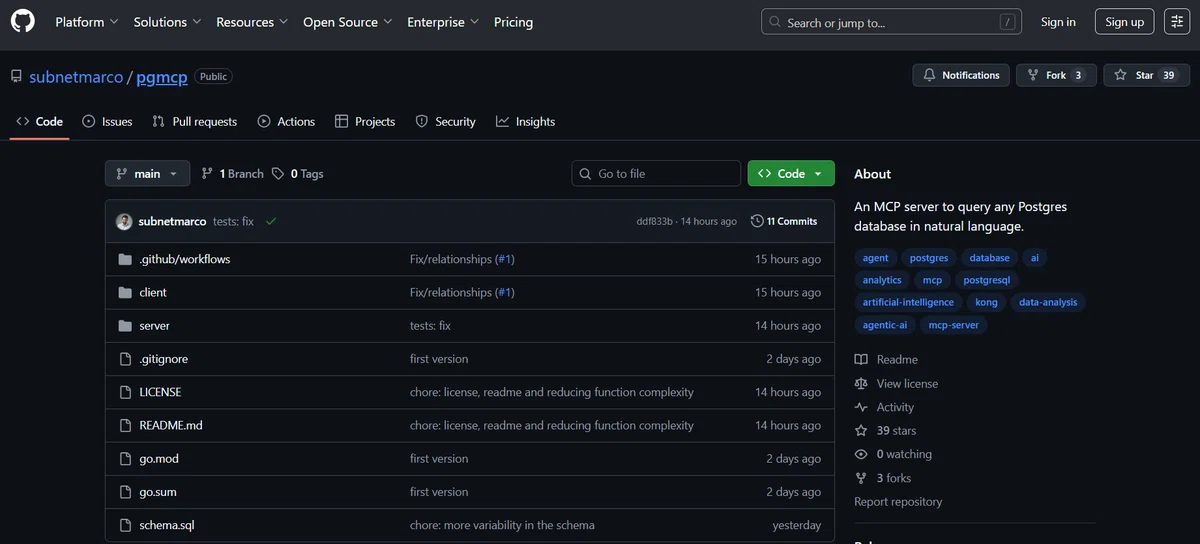Image resolution: width=1200 pixels, height=544 pixels.
Task: Click the folder icon for server
Action: (125, 325)
